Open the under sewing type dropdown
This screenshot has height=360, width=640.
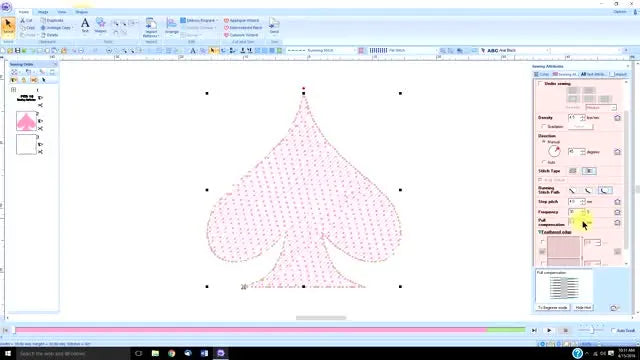coord(601,107)
